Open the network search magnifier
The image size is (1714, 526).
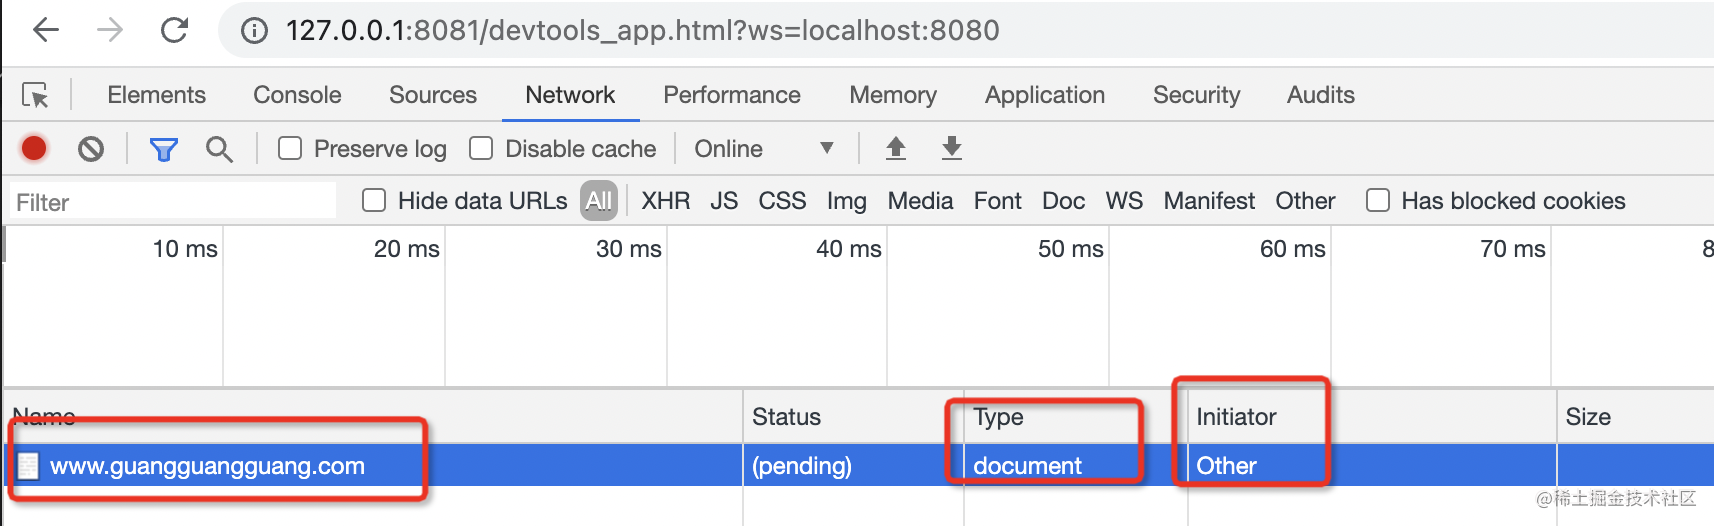pos(219,150)
